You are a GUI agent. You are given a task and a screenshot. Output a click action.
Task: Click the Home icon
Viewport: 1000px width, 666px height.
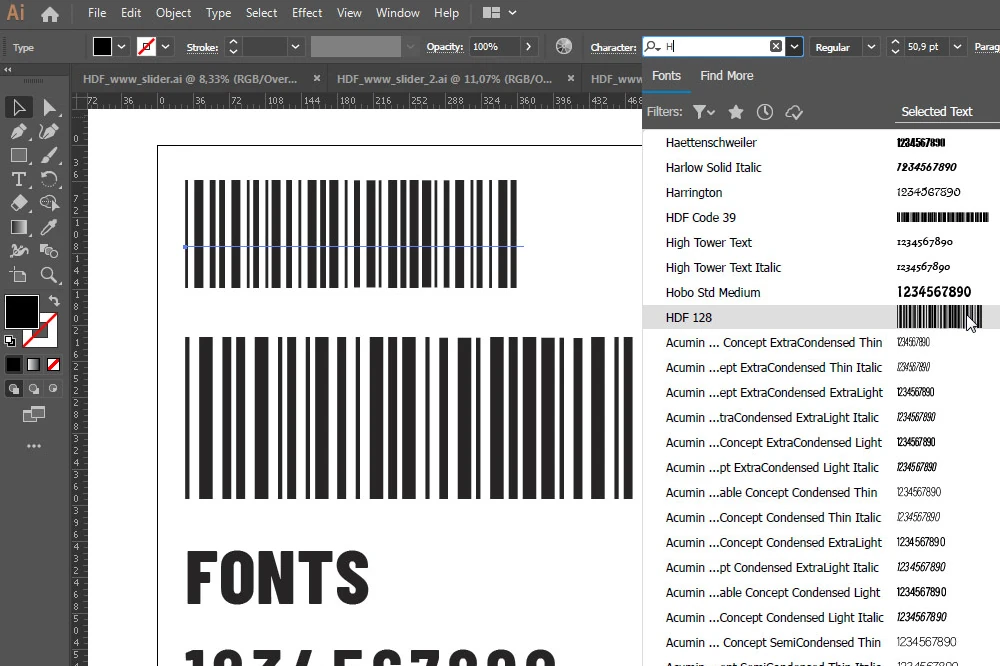pos(50,13)
